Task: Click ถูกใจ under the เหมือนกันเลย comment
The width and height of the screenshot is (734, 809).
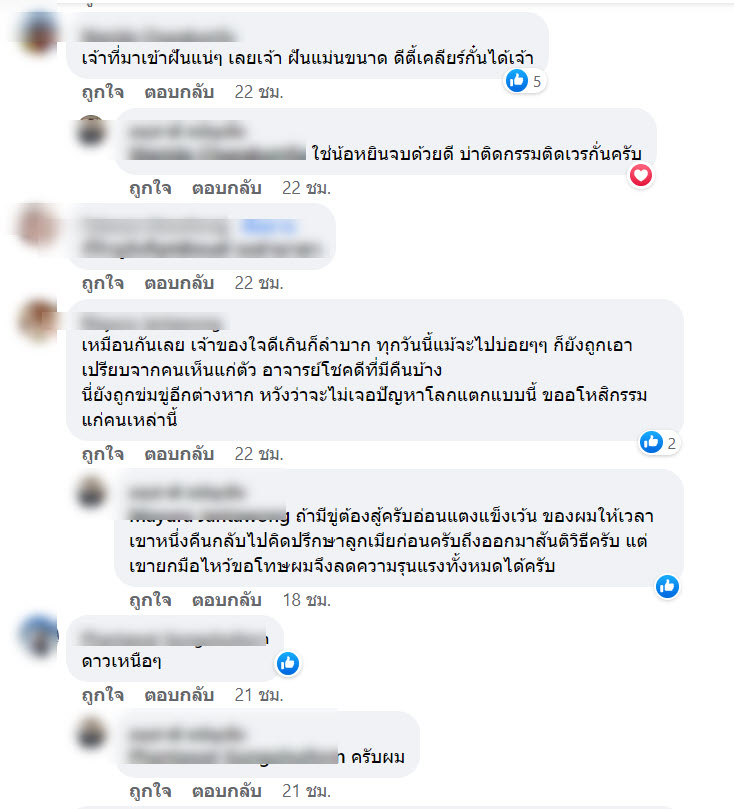Action: (x=103, y=455)
